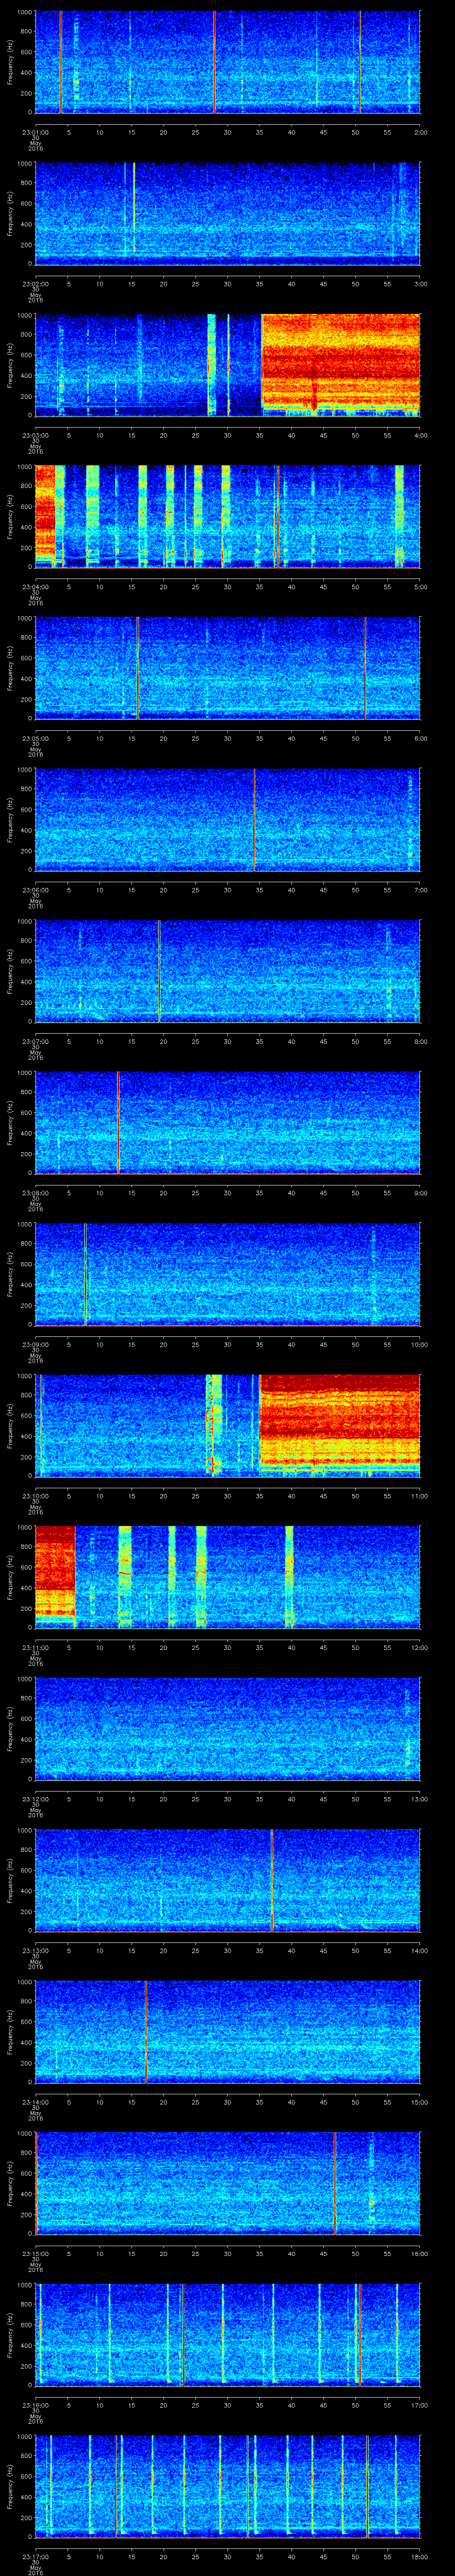Click the 23:10:00 start time label
The image size is (455, 2576).
35,1496
